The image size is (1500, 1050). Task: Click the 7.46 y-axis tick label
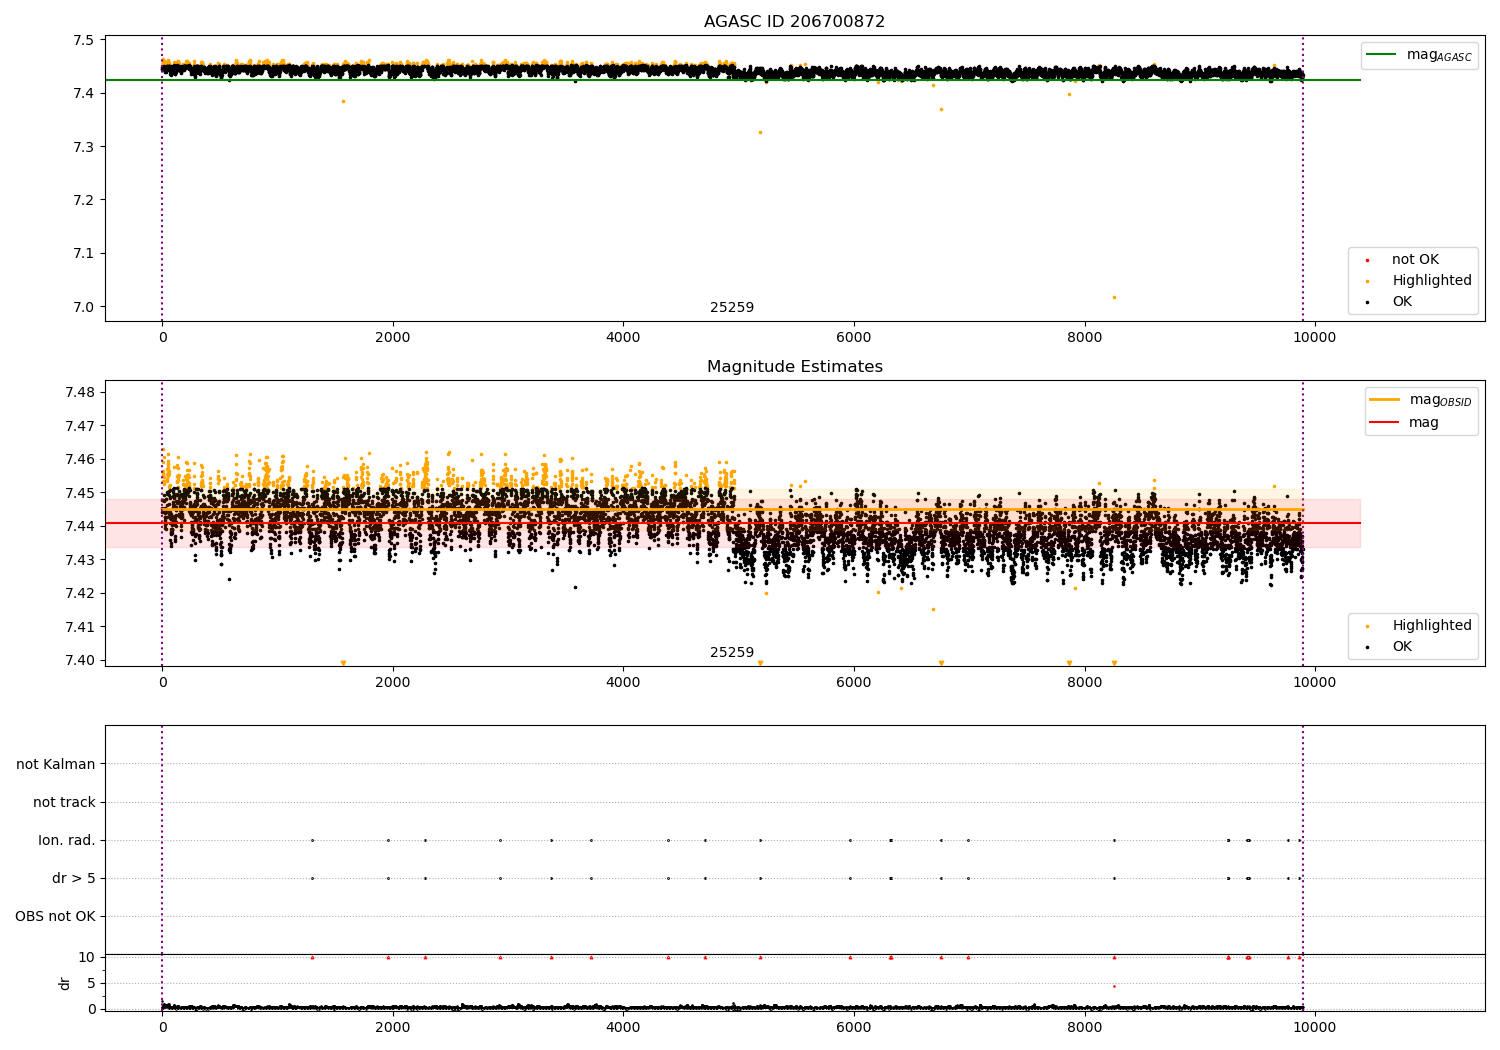[x=80, y=460]
